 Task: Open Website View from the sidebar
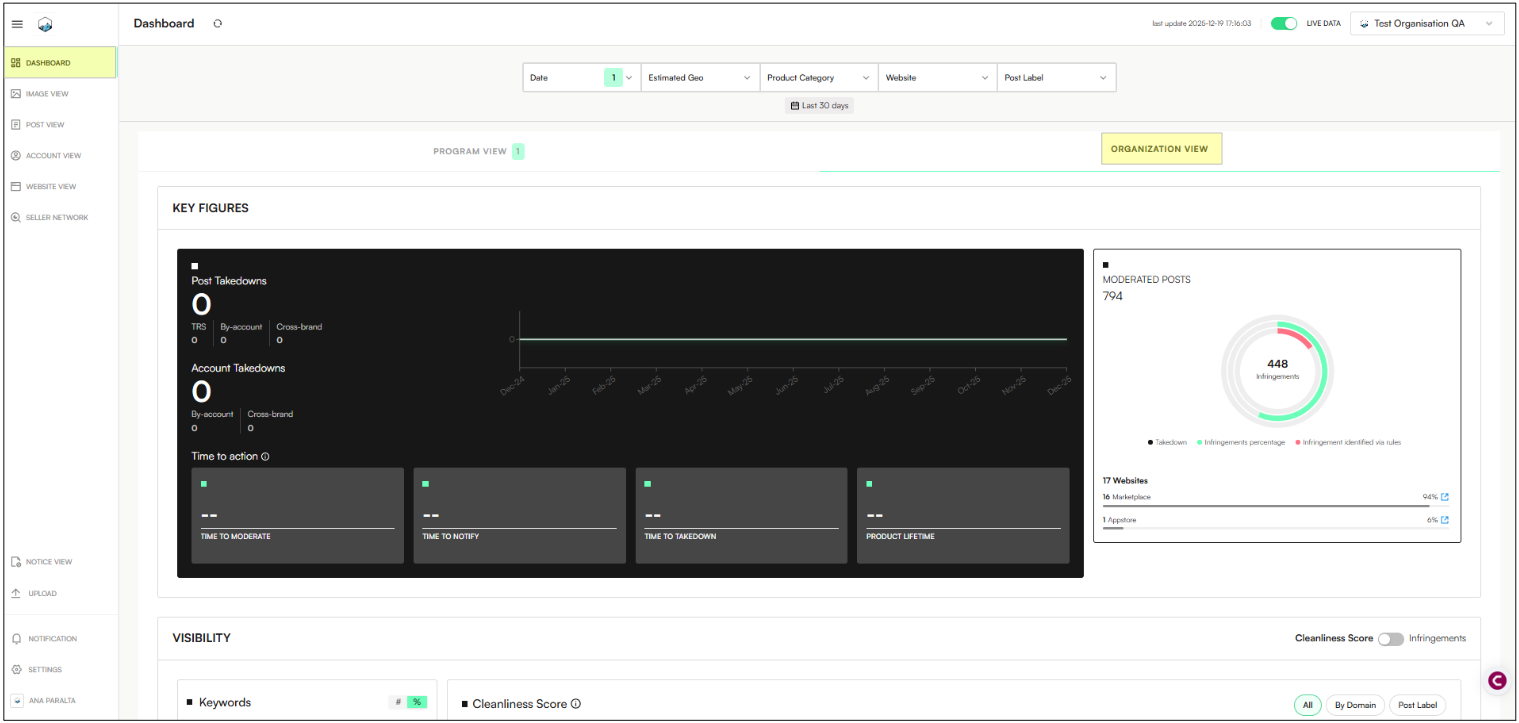click(x=59, y=187)
